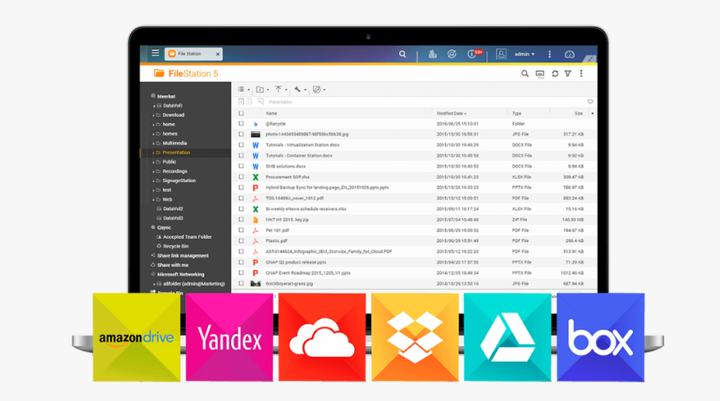Open network media player icon

pos(540,73)
